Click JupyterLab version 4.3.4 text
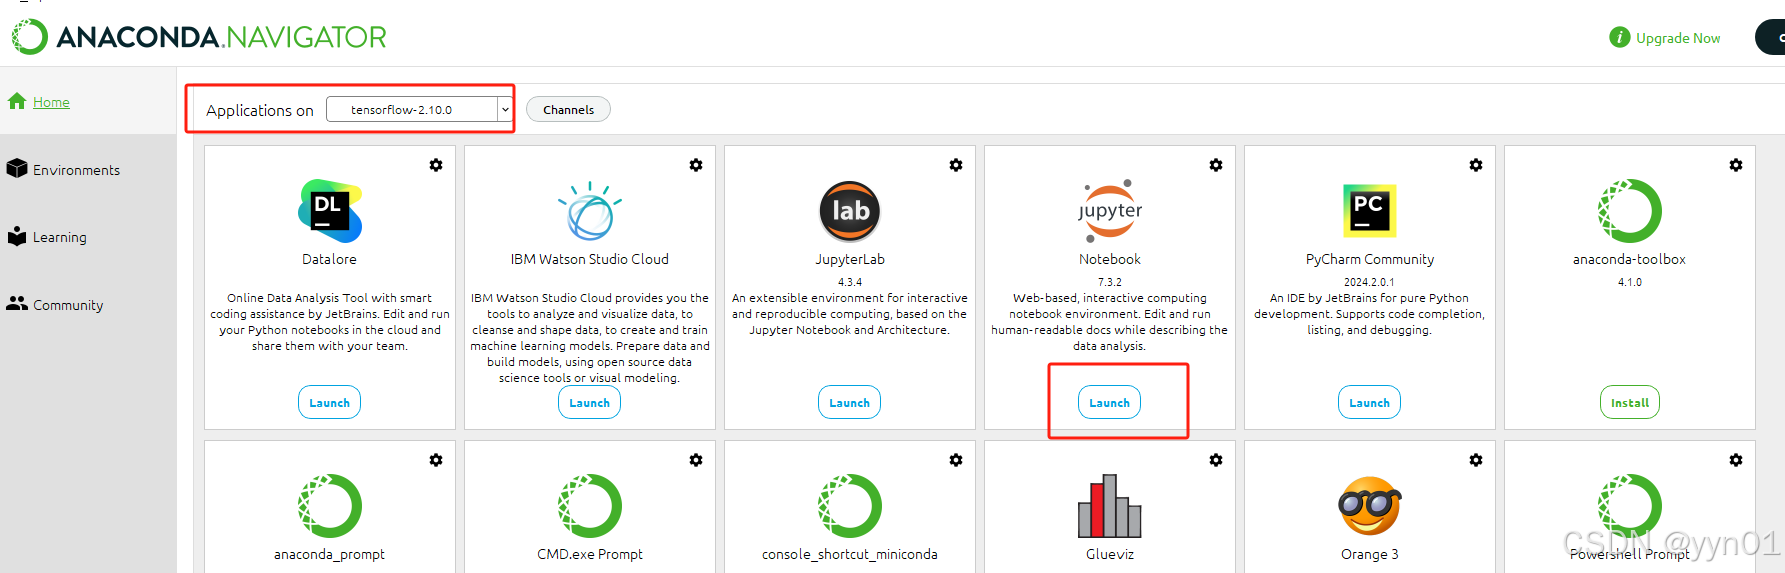 tap(850, 282)
